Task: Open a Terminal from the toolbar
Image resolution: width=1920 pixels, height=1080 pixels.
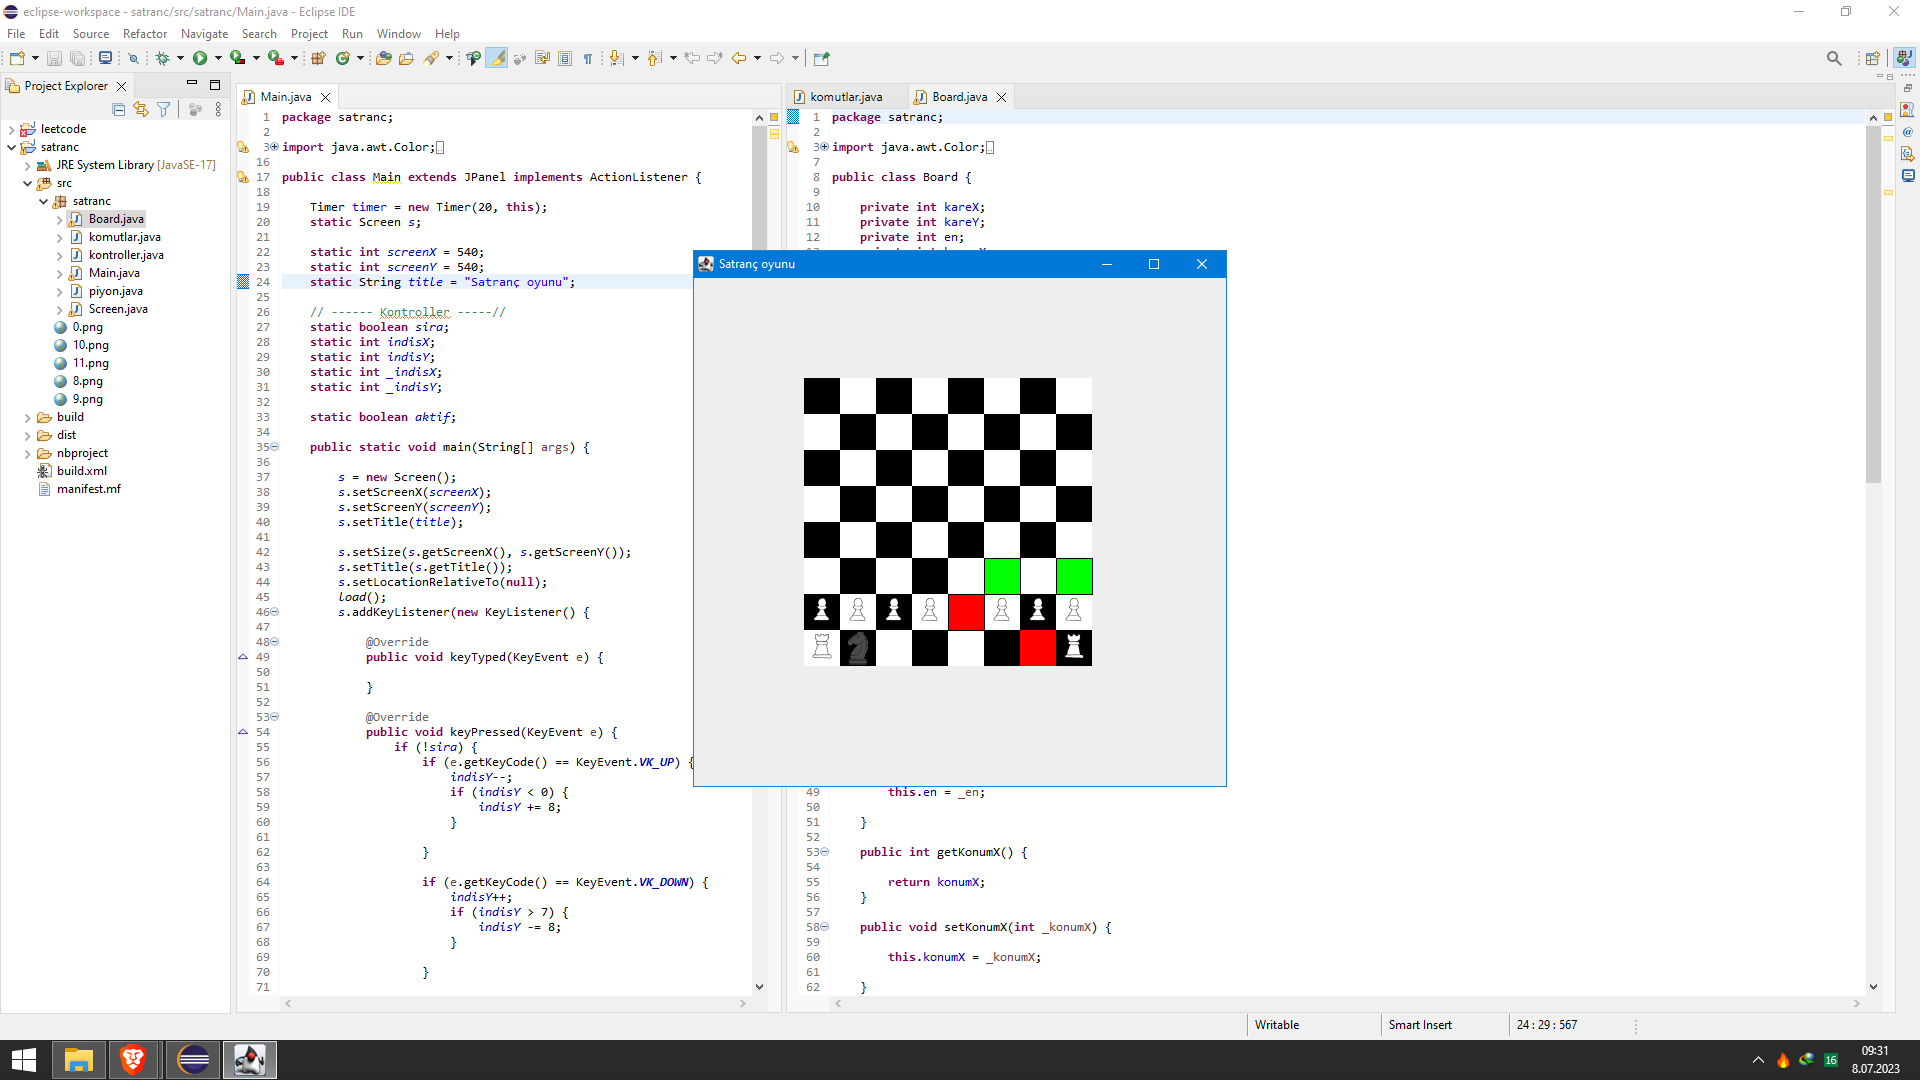Action: point(105,58)
